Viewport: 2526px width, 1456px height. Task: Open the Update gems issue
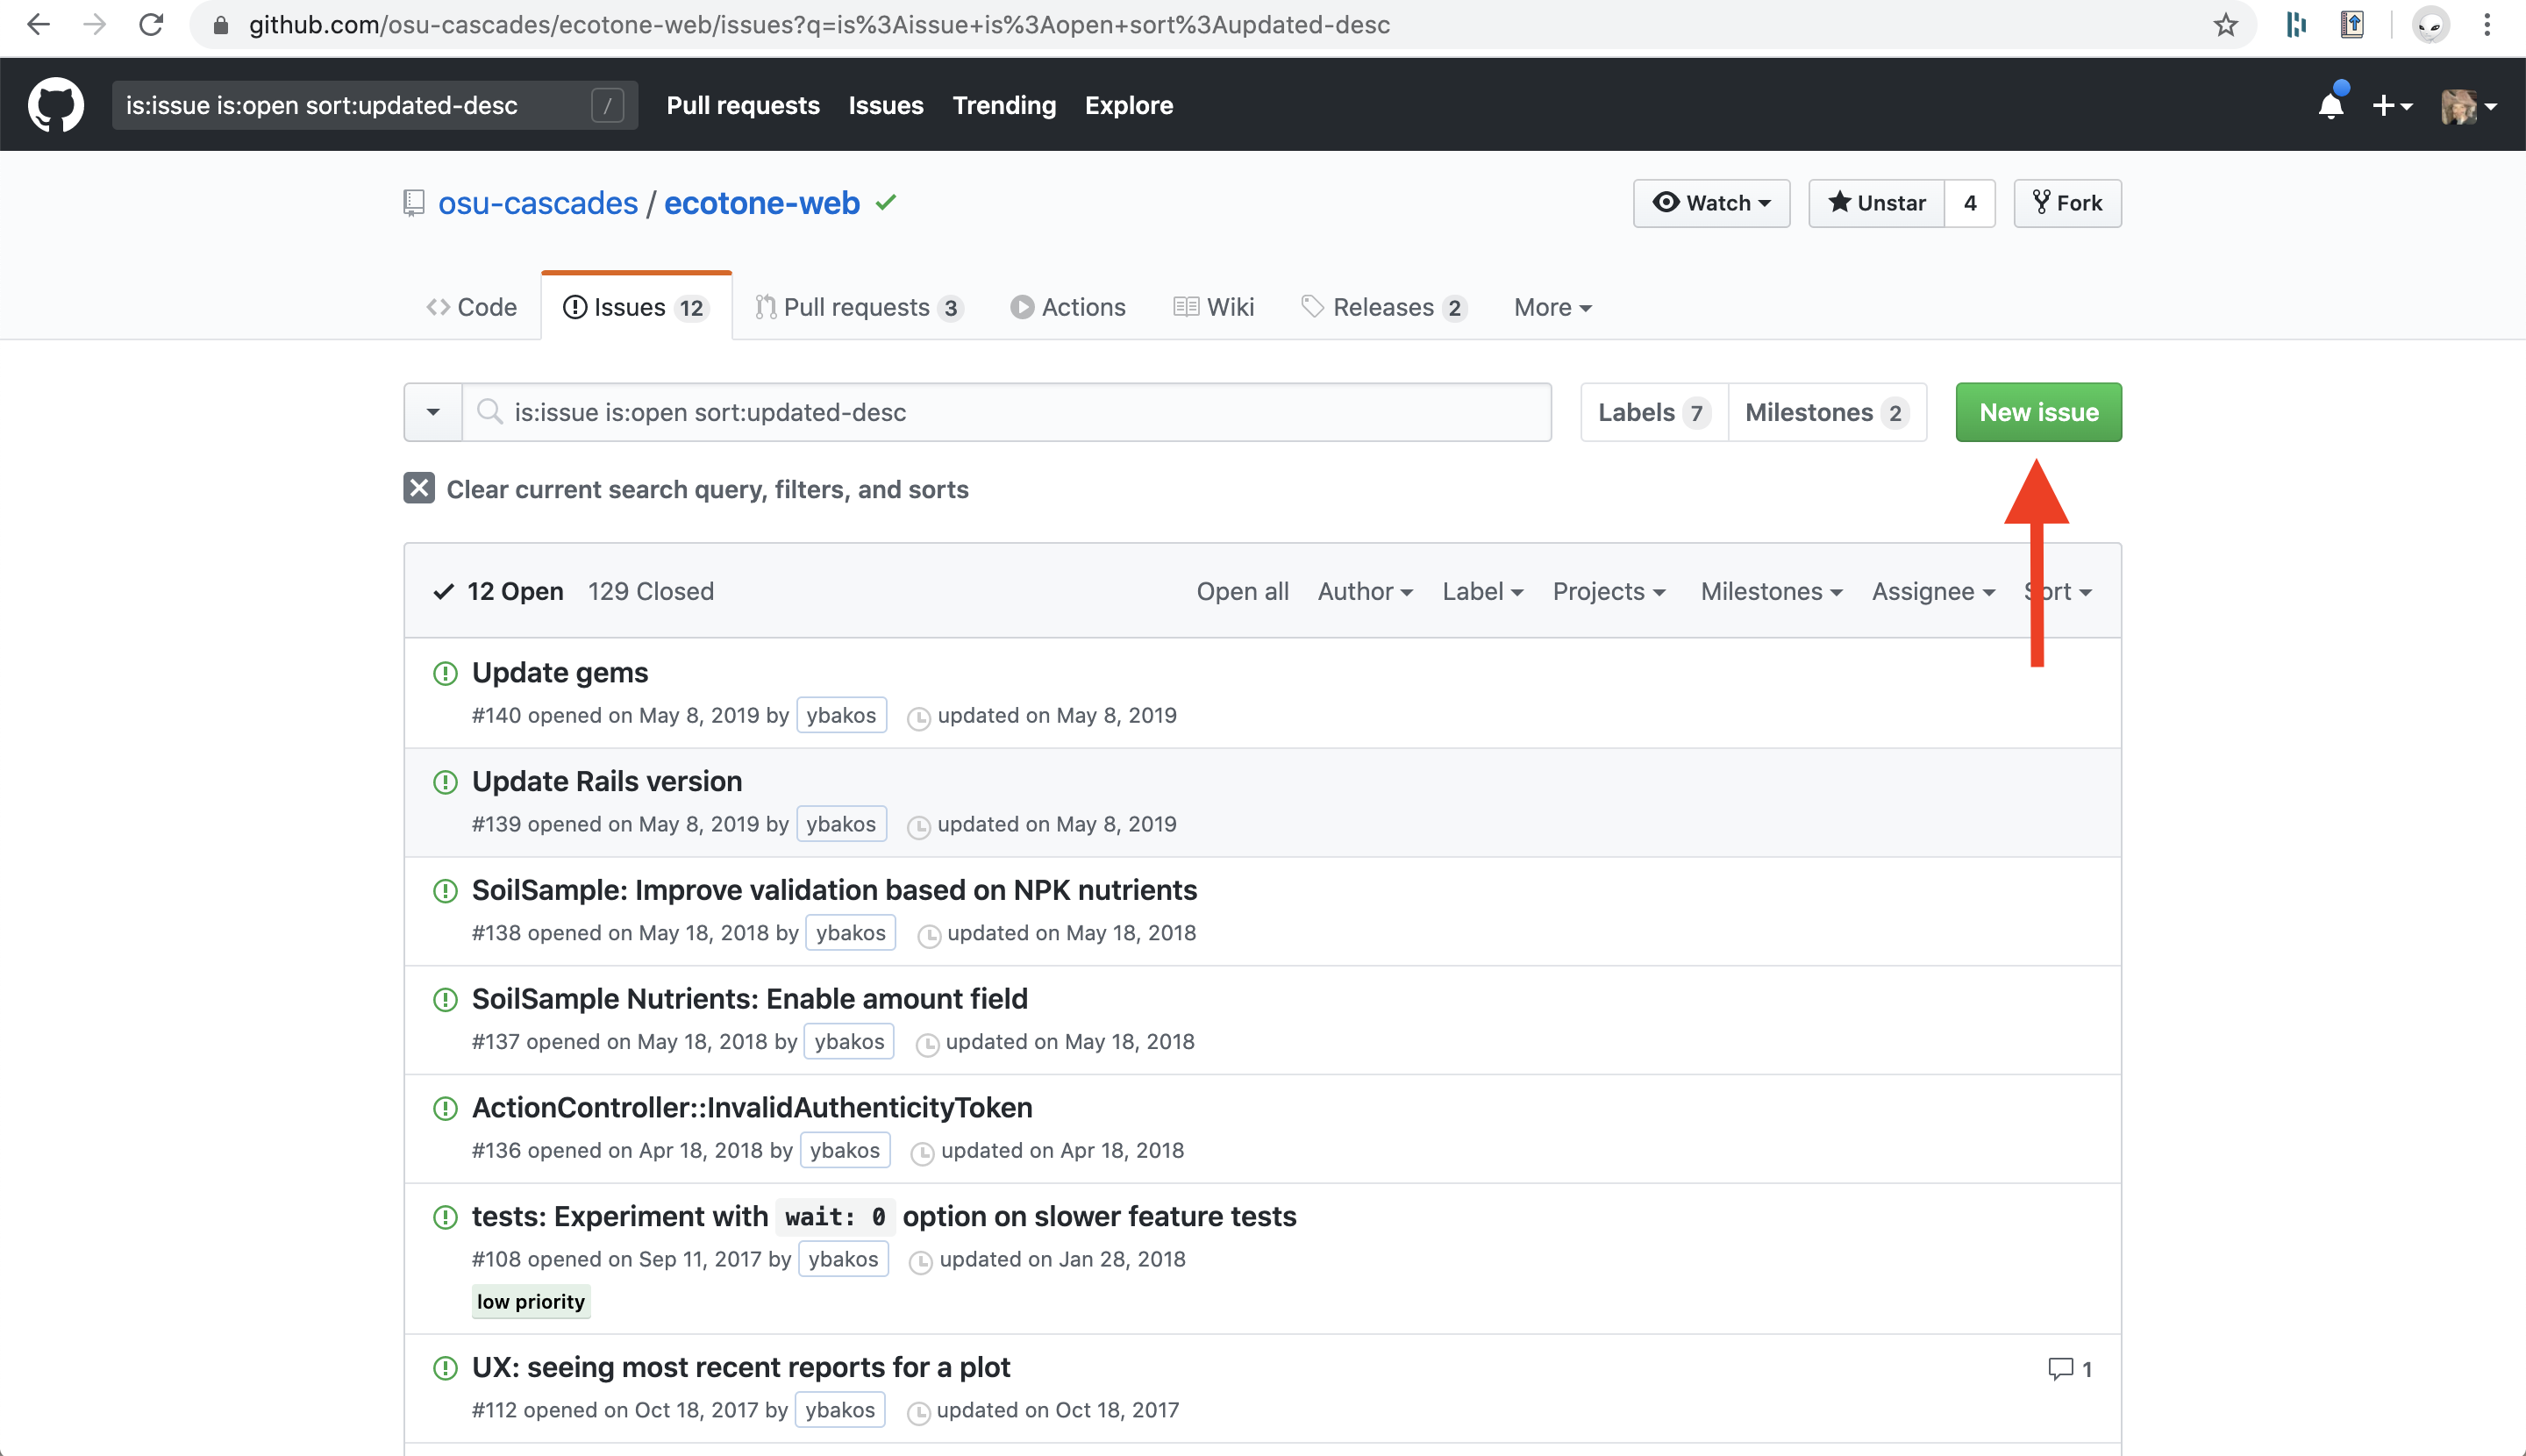click(x=560, y=673)
